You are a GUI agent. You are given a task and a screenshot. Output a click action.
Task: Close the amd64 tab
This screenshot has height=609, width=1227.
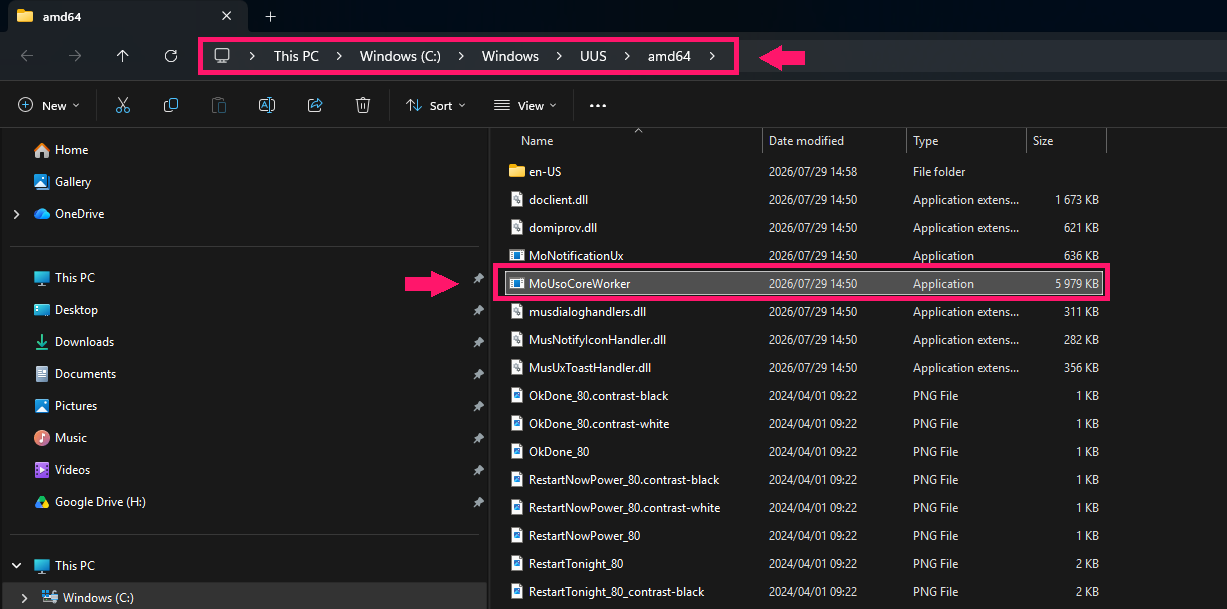pyautogui.click(x=226, y=16)
